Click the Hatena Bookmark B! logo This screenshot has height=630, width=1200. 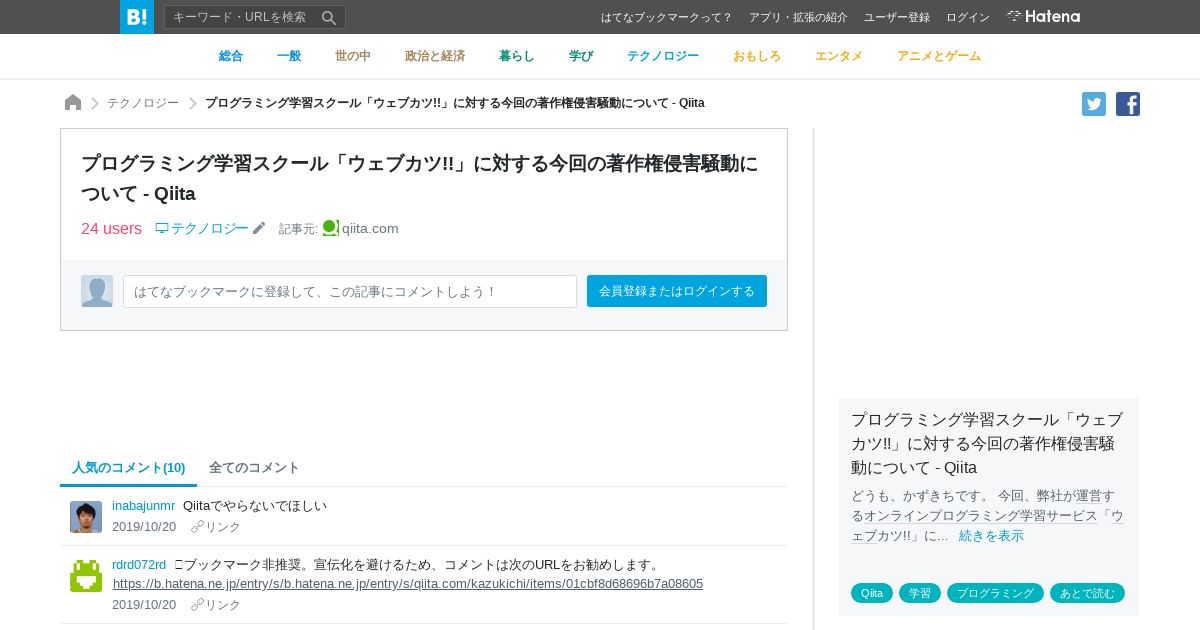pos(137,17)
